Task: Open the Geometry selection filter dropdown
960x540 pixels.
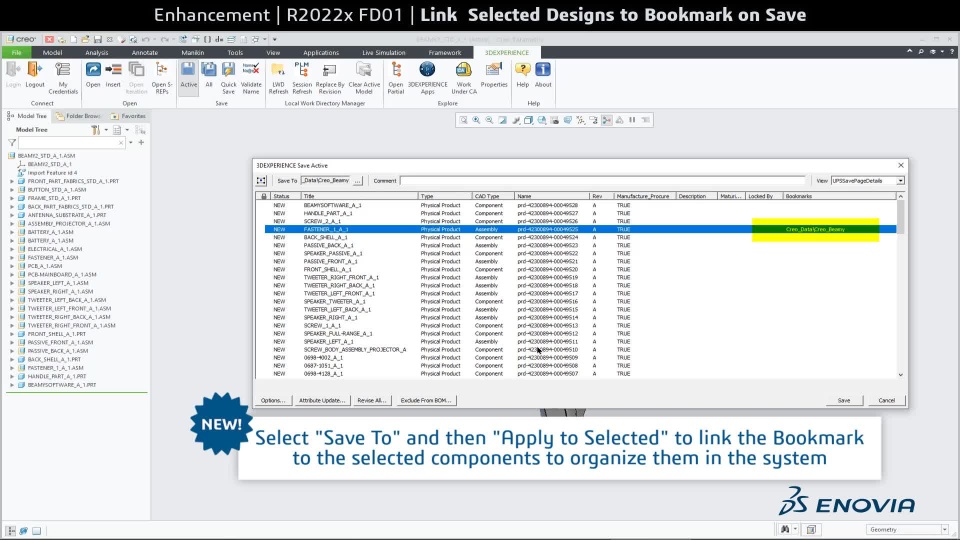Action: (x=944, y=530)
